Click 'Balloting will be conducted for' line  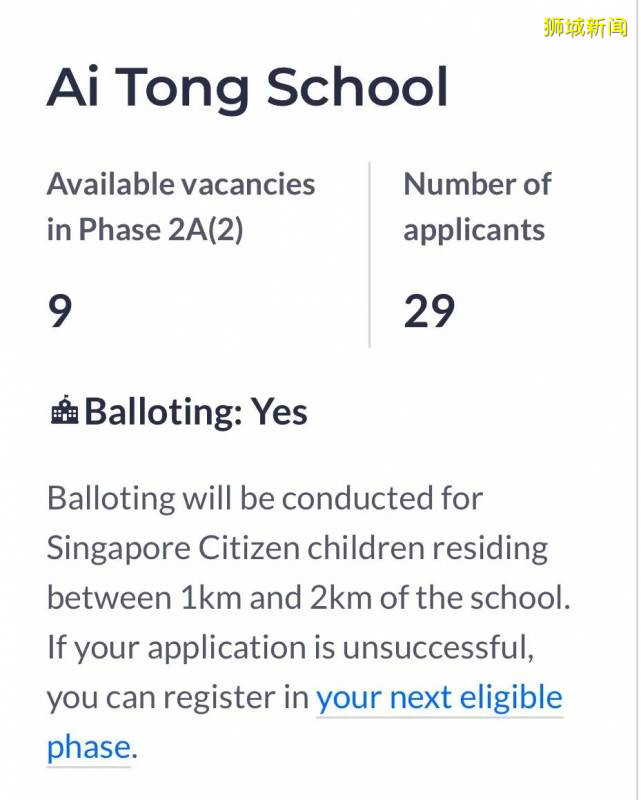point(265,498)
